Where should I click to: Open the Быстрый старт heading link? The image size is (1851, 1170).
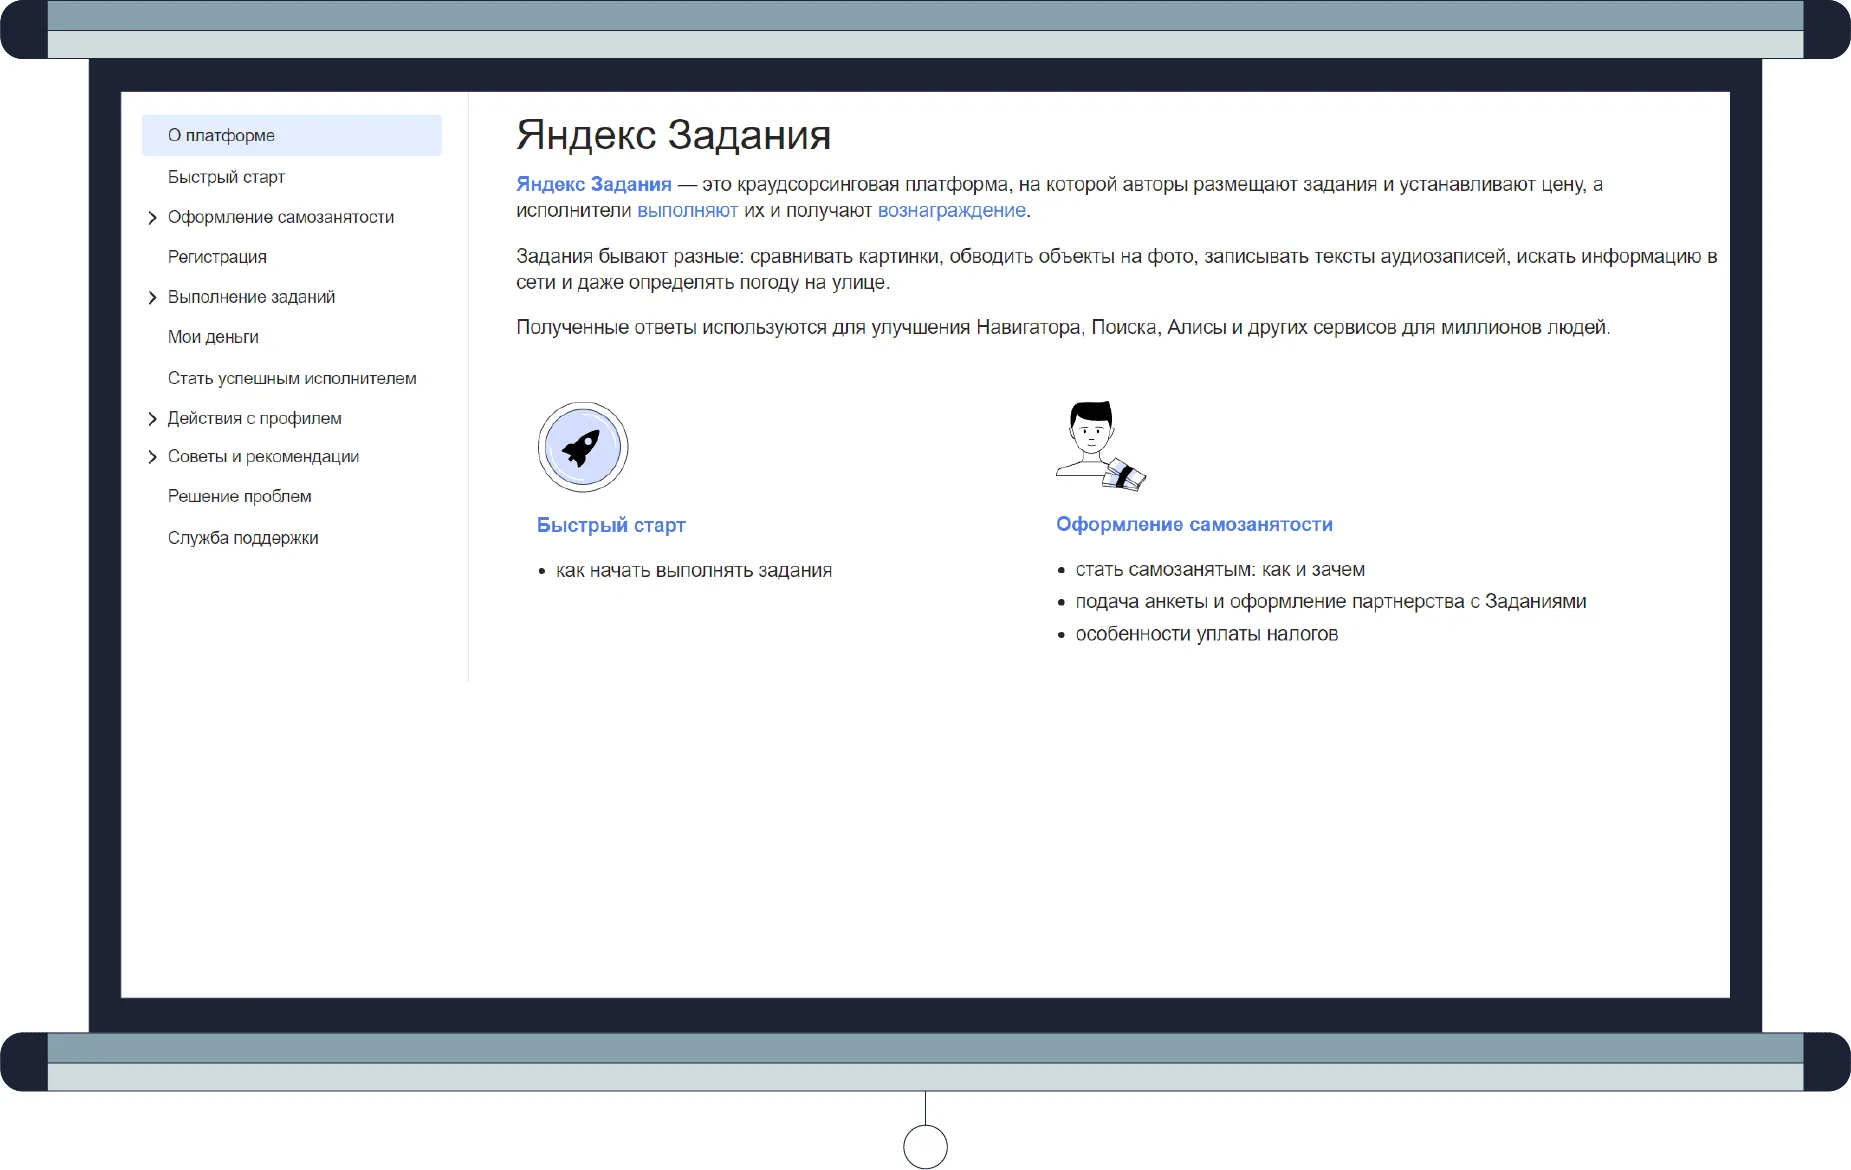click(611, 525)
